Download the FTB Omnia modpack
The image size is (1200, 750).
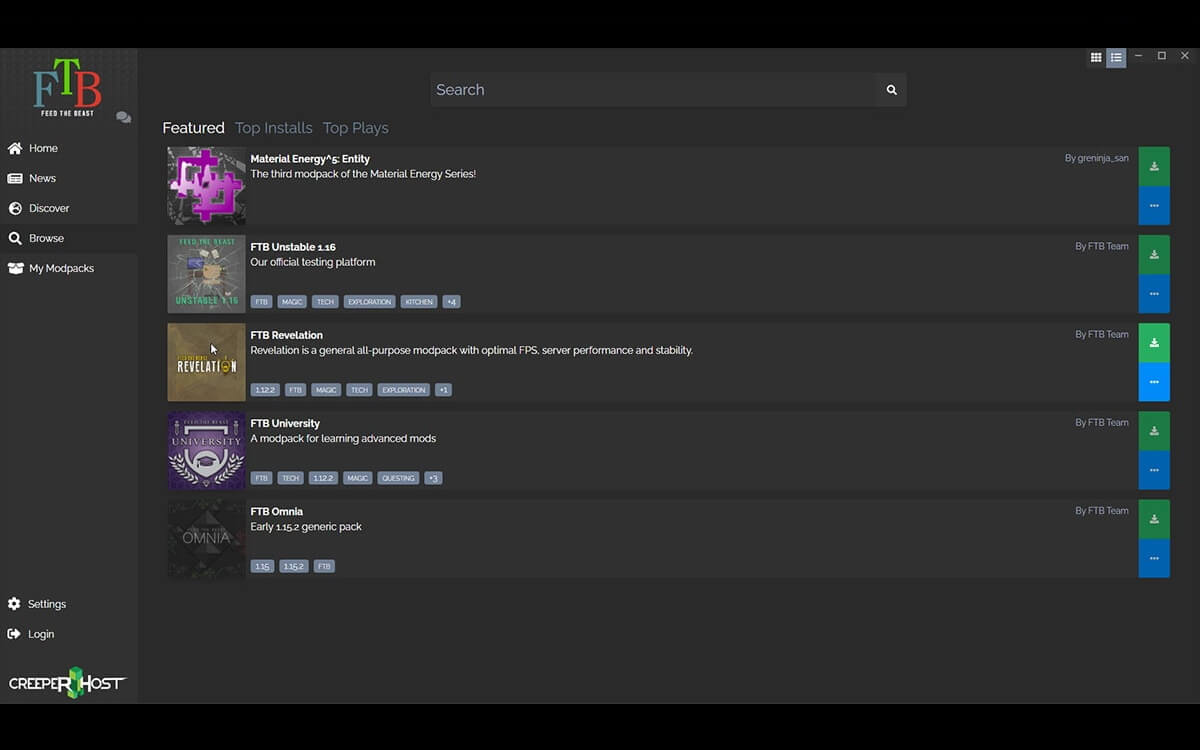click(x=1154, y=519)
